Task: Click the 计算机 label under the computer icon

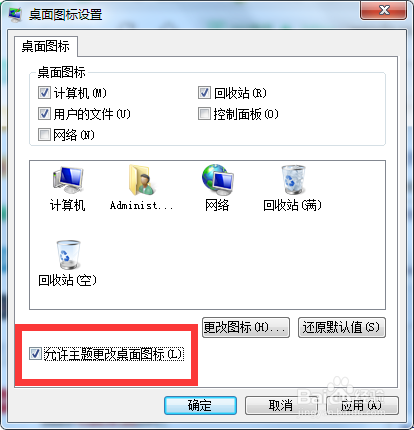Action: [67, 205]
